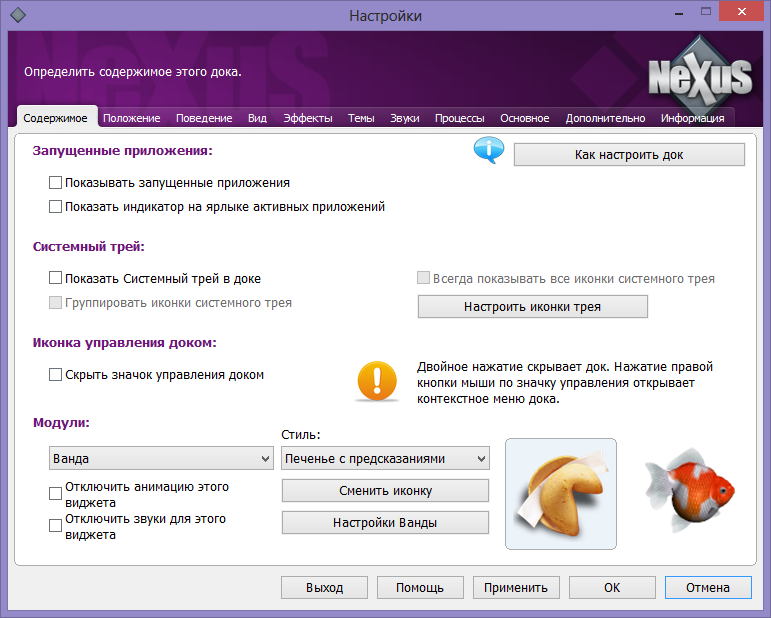Click the blue info speech bubble icon

tap(489, 150)
